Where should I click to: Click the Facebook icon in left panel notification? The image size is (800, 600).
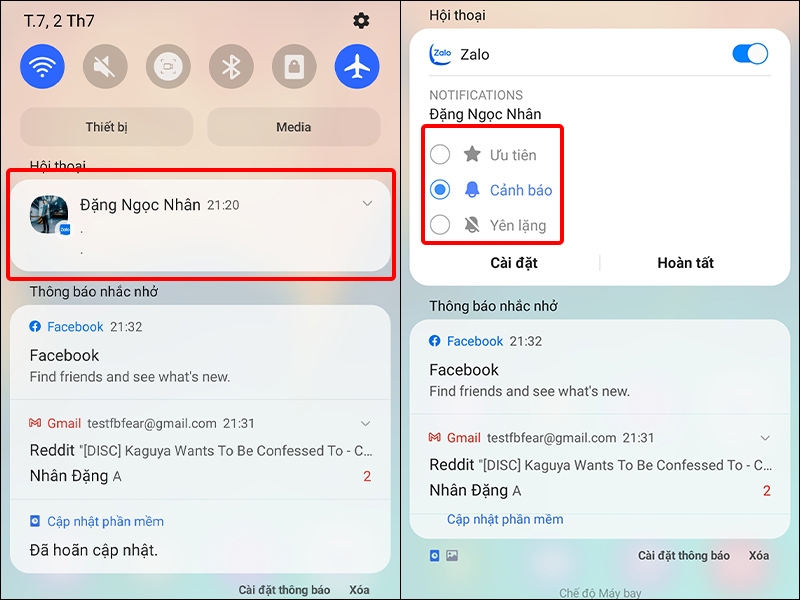[35, 327]
